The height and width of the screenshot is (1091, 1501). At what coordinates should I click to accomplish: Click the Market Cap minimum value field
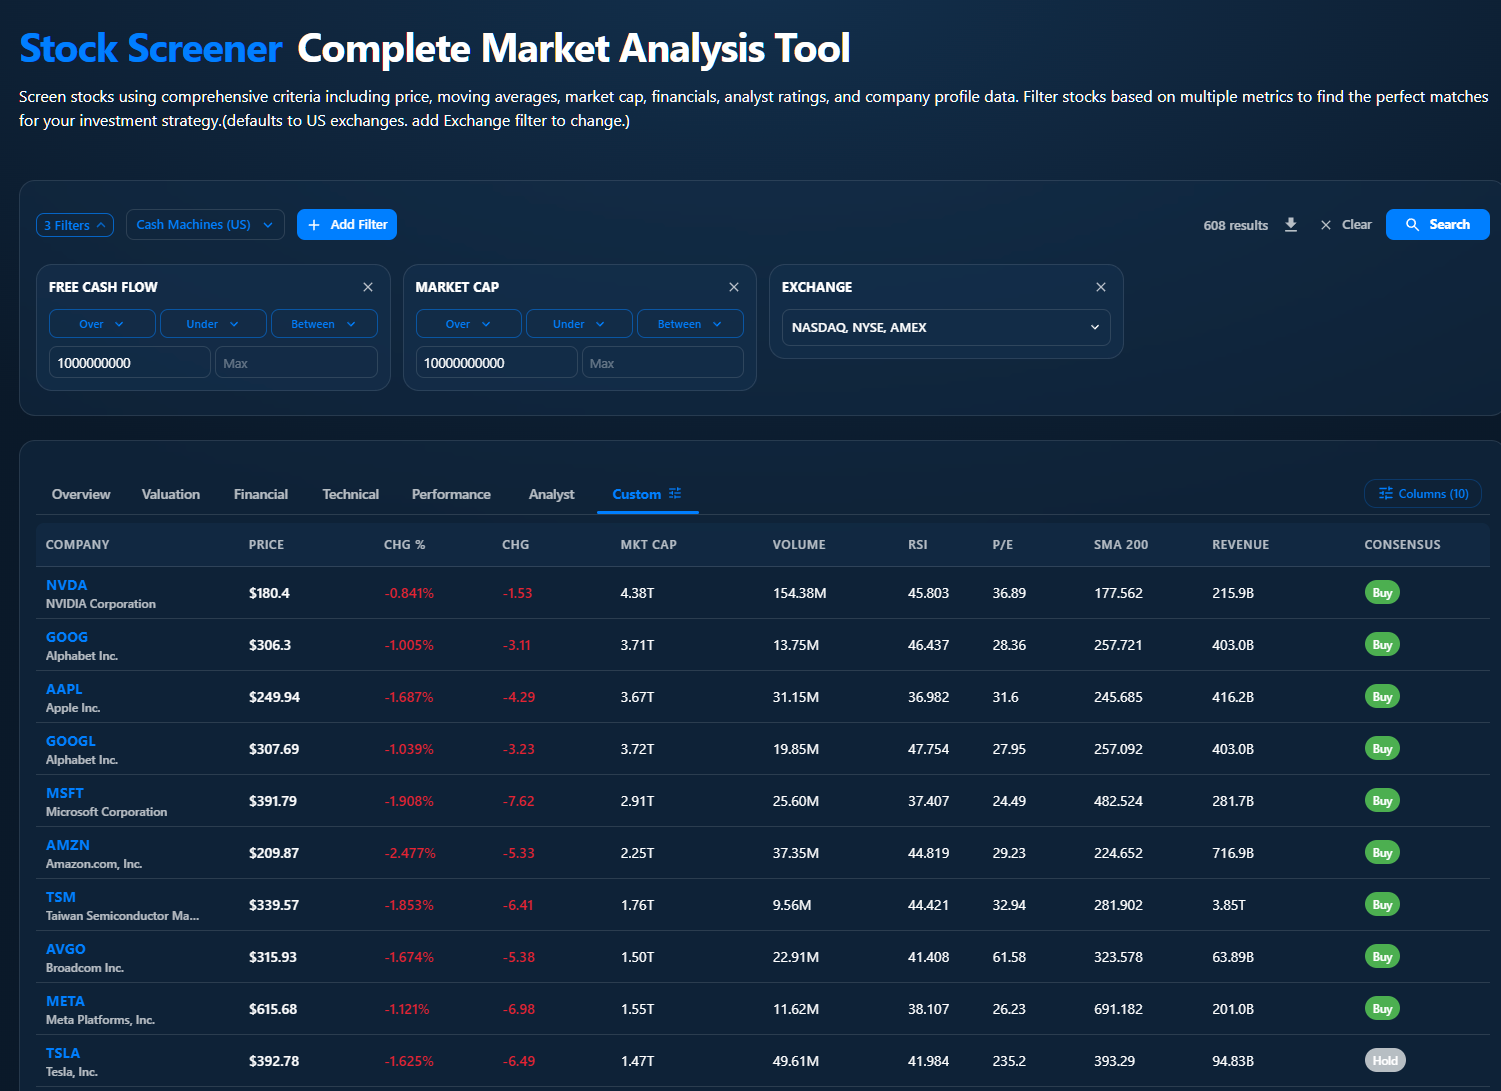pyautogui.click(x=497, y=362)
